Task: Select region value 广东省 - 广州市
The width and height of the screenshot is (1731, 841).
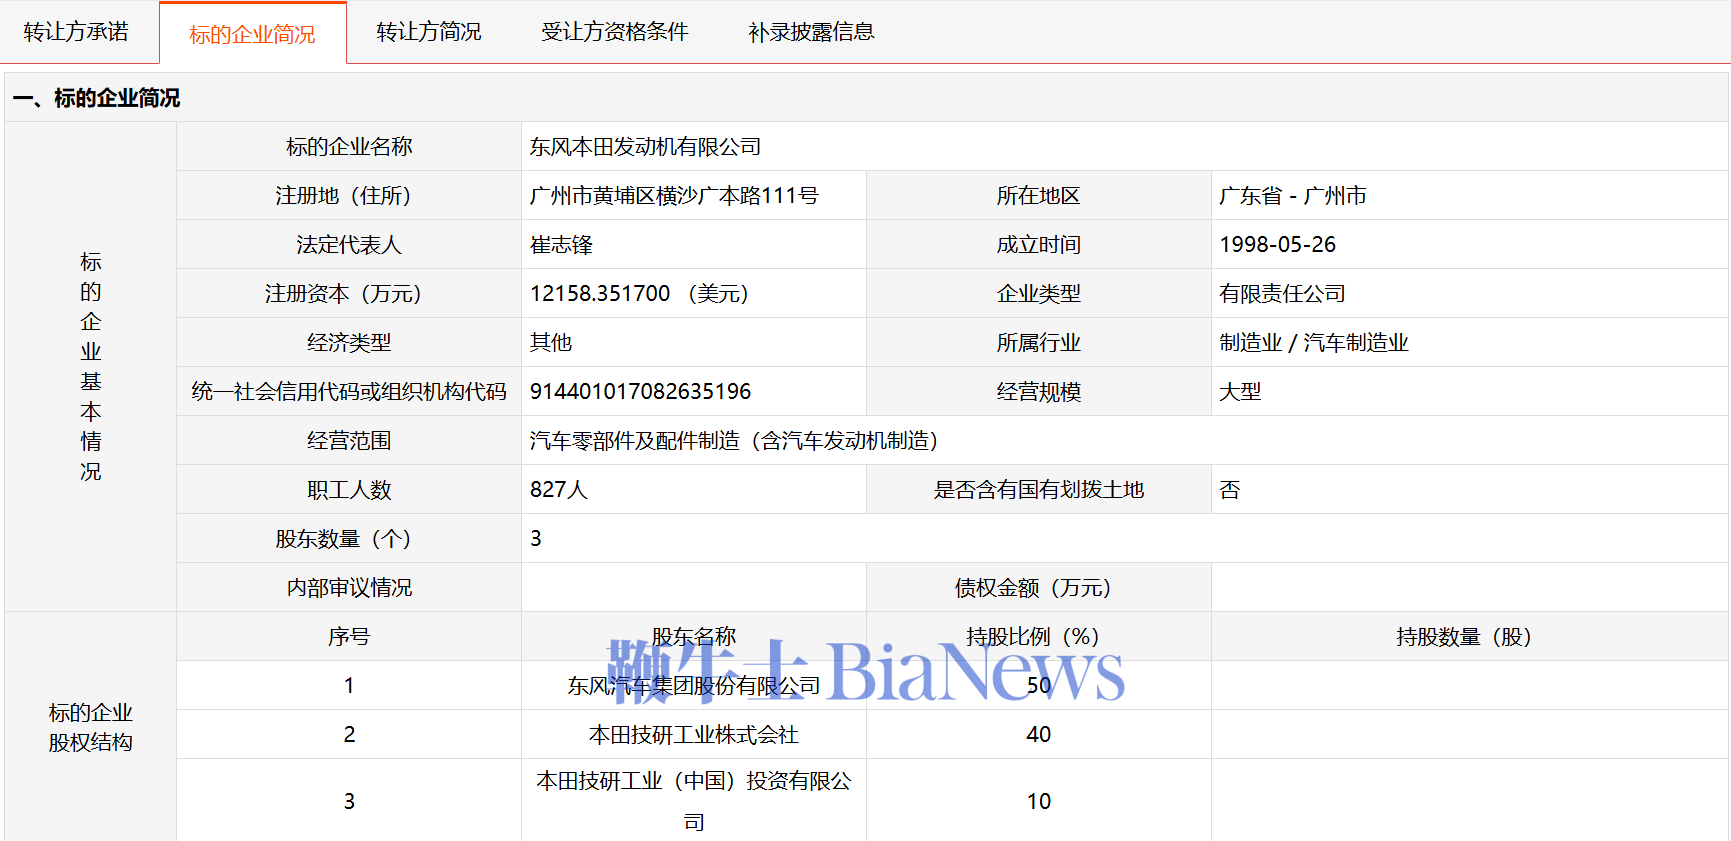Action: coord(1292,196)
